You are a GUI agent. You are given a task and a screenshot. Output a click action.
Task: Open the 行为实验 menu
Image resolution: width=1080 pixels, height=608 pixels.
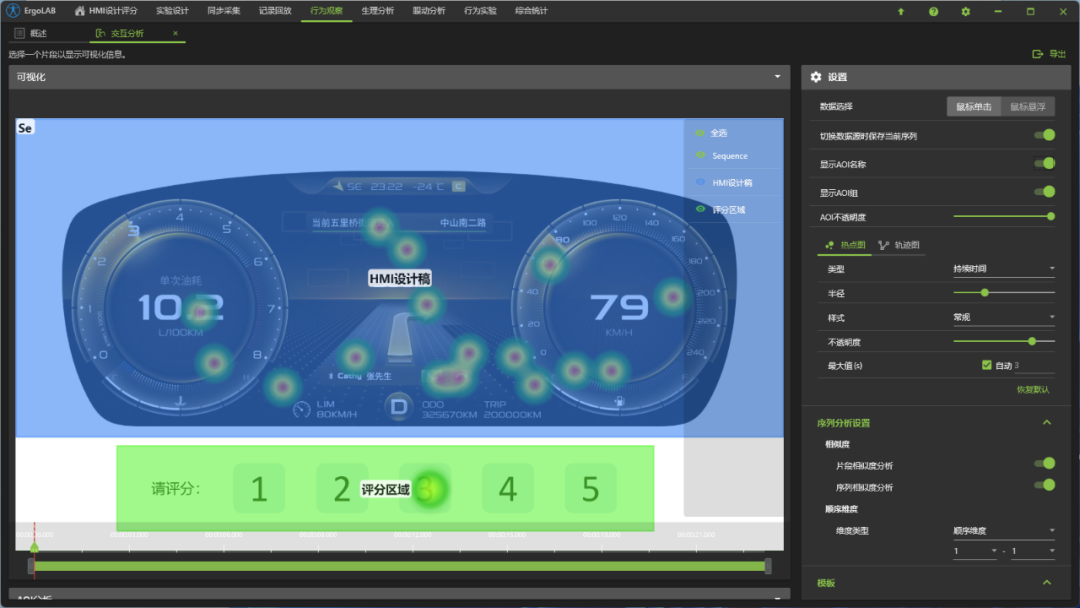pyautogui.click(x=480, y=11)
